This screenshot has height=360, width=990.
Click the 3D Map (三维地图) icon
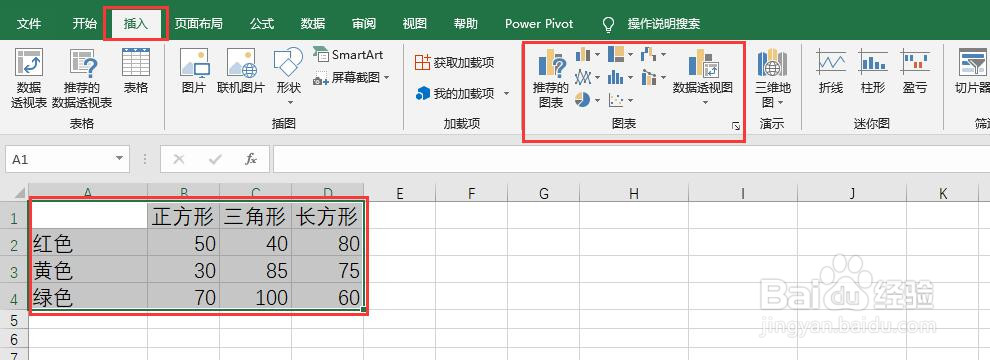coord(772,63)
